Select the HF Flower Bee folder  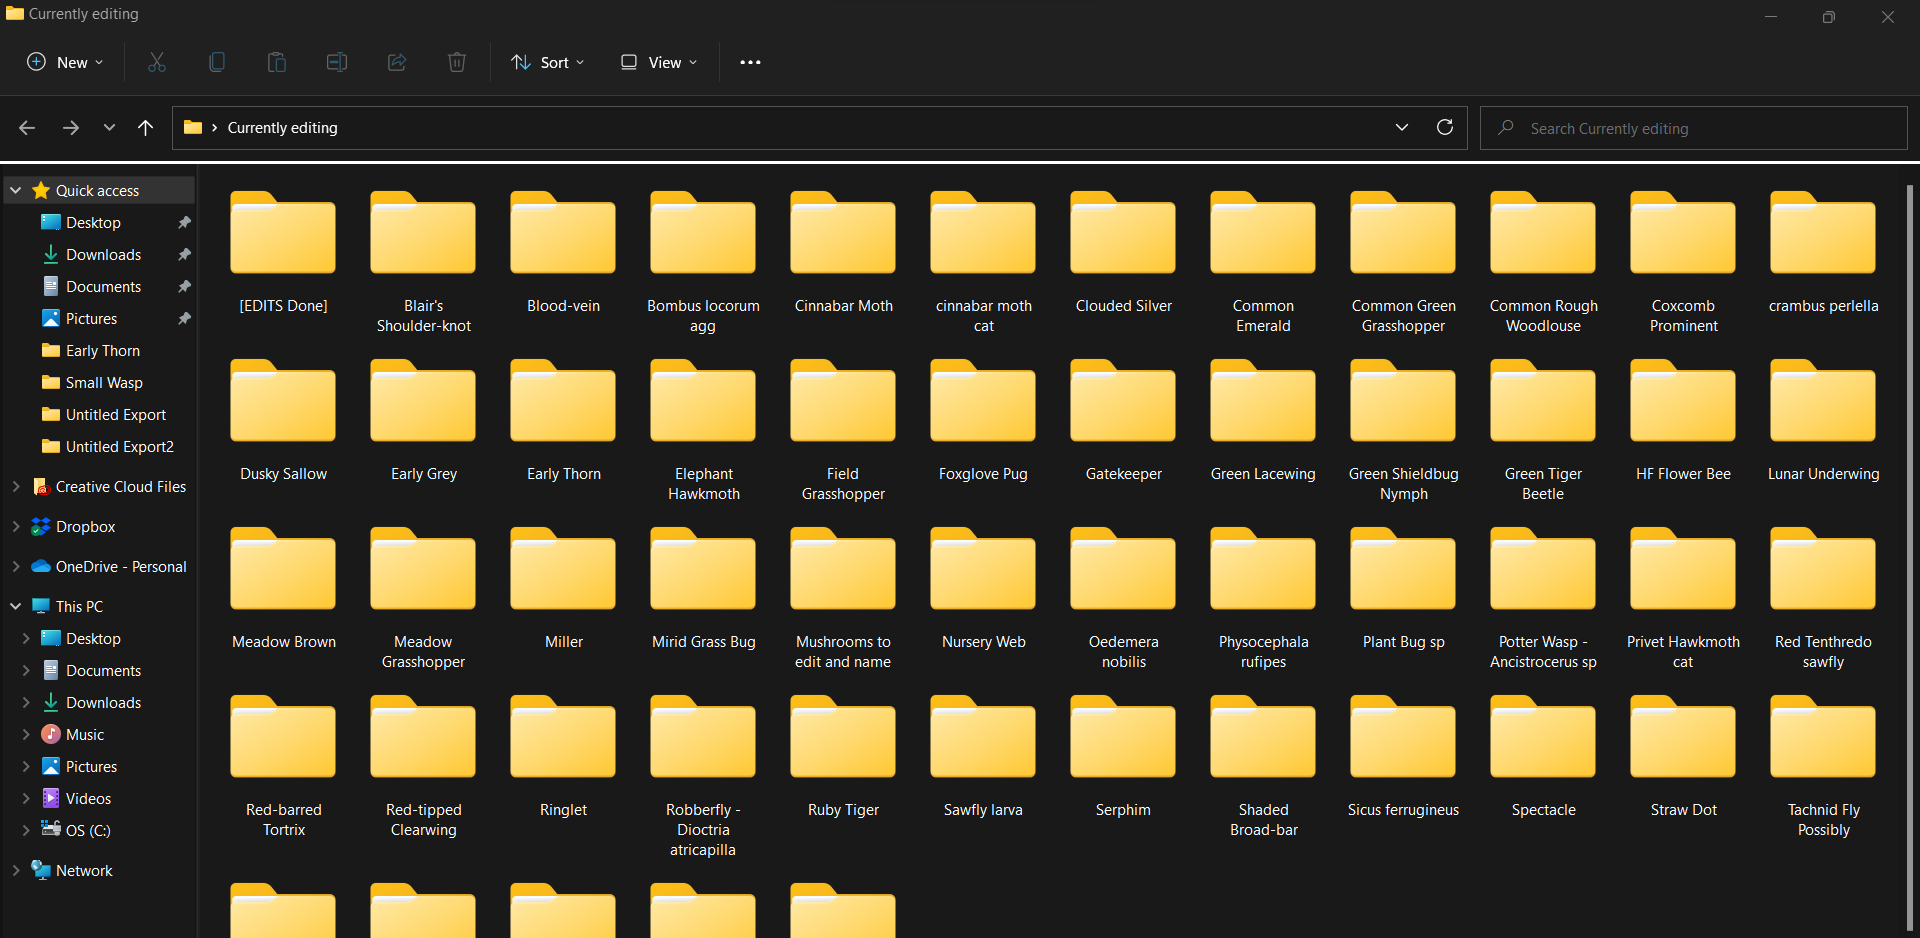pyautogui.click(x=1683, y=419)
